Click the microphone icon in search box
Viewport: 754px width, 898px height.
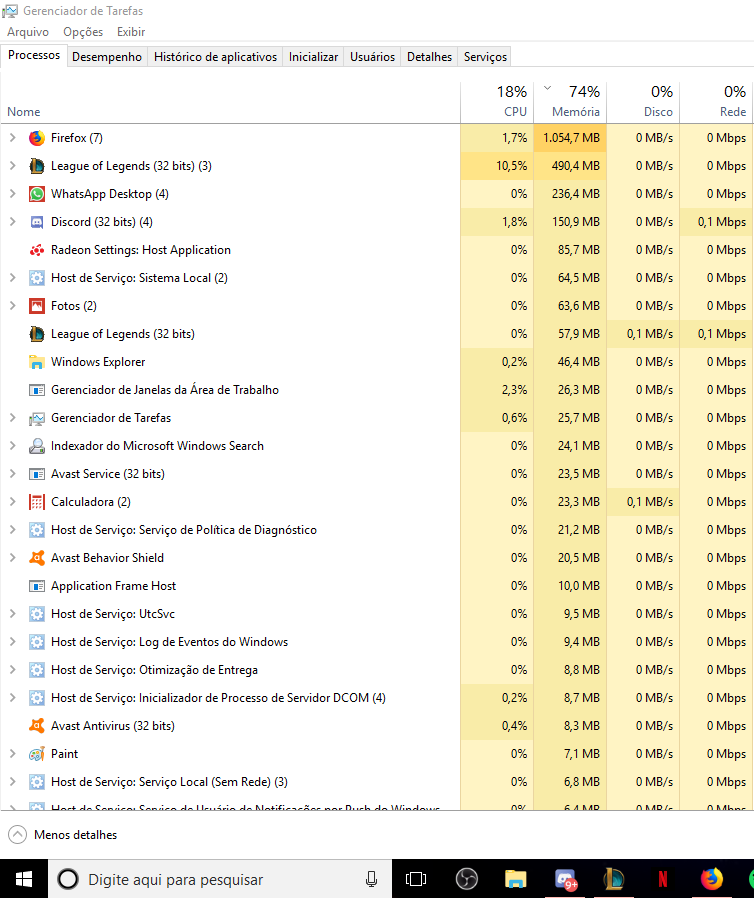coord(371,879)
